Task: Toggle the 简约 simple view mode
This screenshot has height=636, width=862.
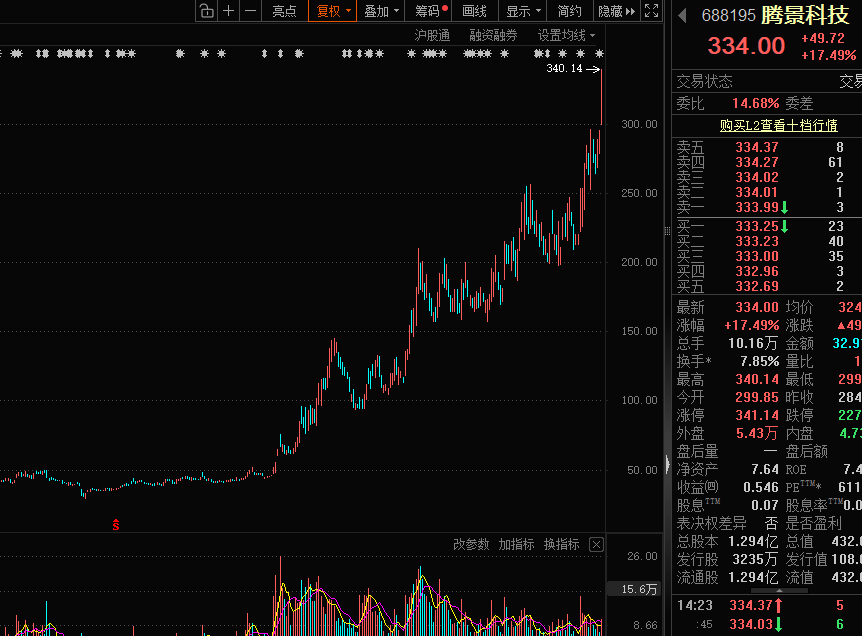Action: 569,11
